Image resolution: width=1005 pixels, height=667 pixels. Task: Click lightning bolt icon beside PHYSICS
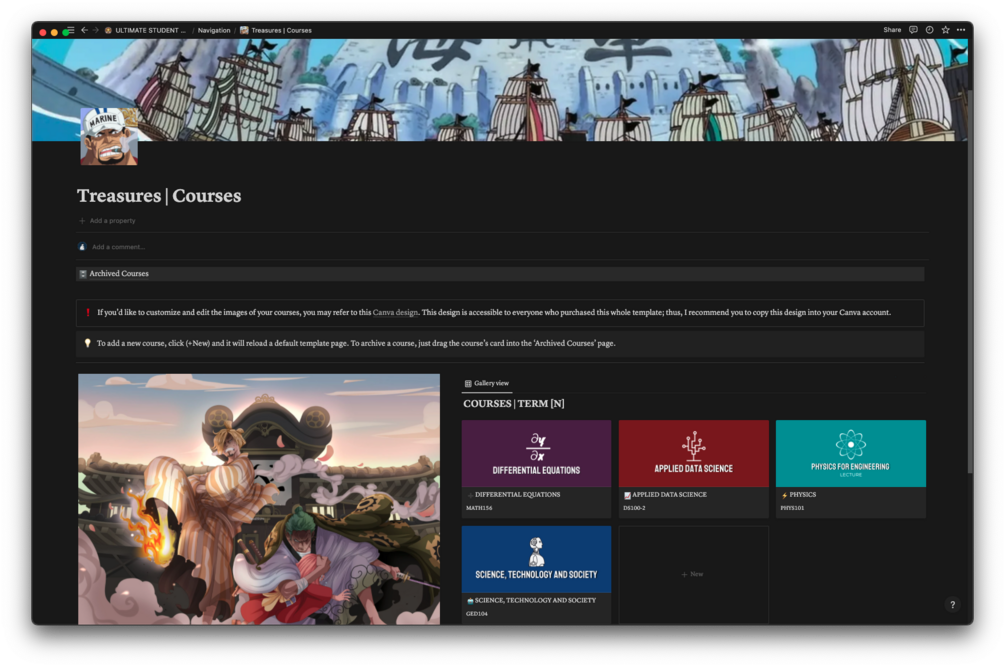784,495
